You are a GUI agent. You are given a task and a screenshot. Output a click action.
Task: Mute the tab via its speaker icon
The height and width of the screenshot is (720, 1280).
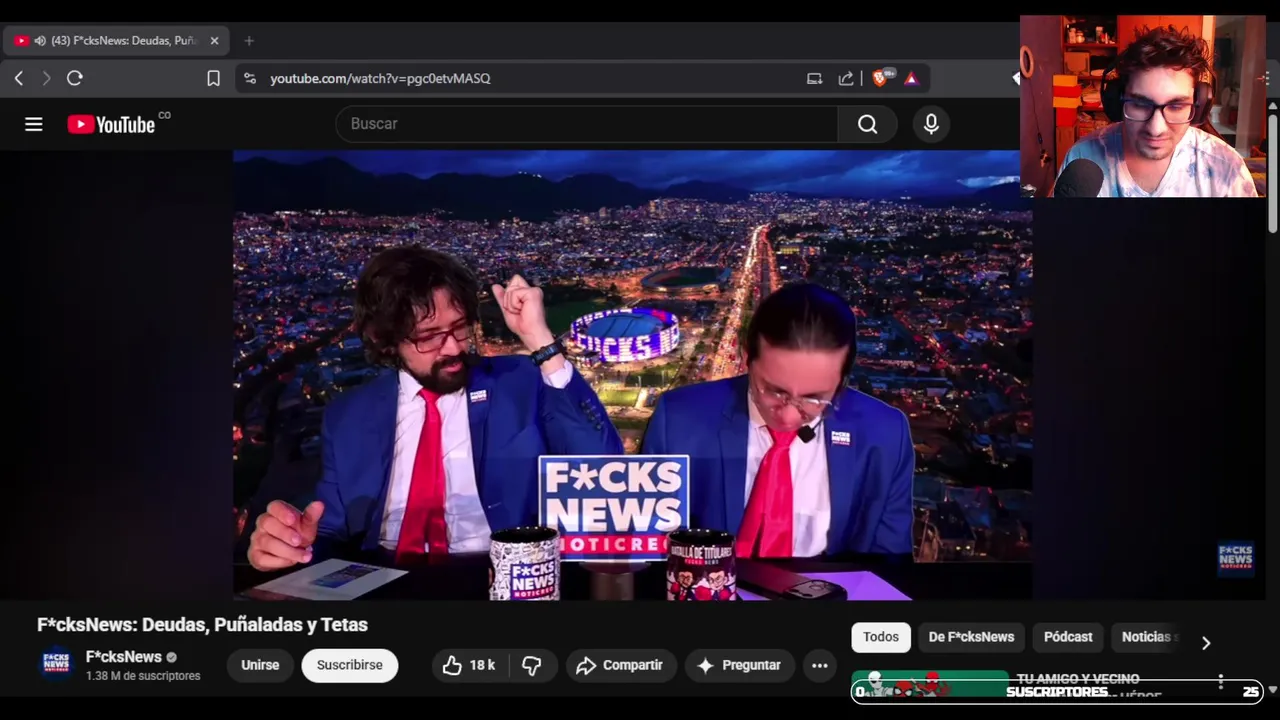click(40, 41)
